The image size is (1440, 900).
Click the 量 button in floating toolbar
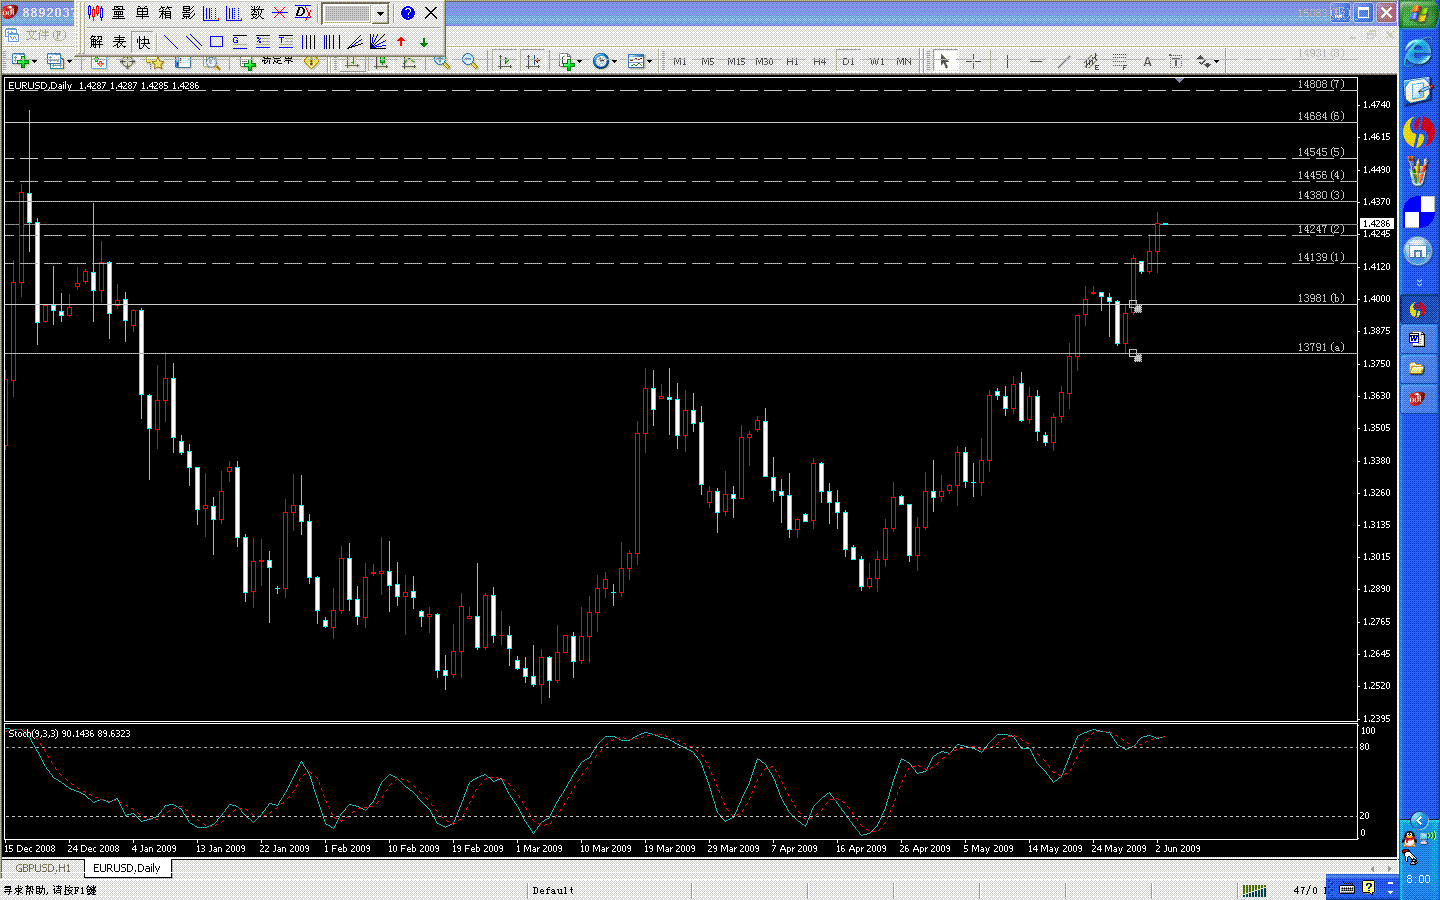coord(118,13)
